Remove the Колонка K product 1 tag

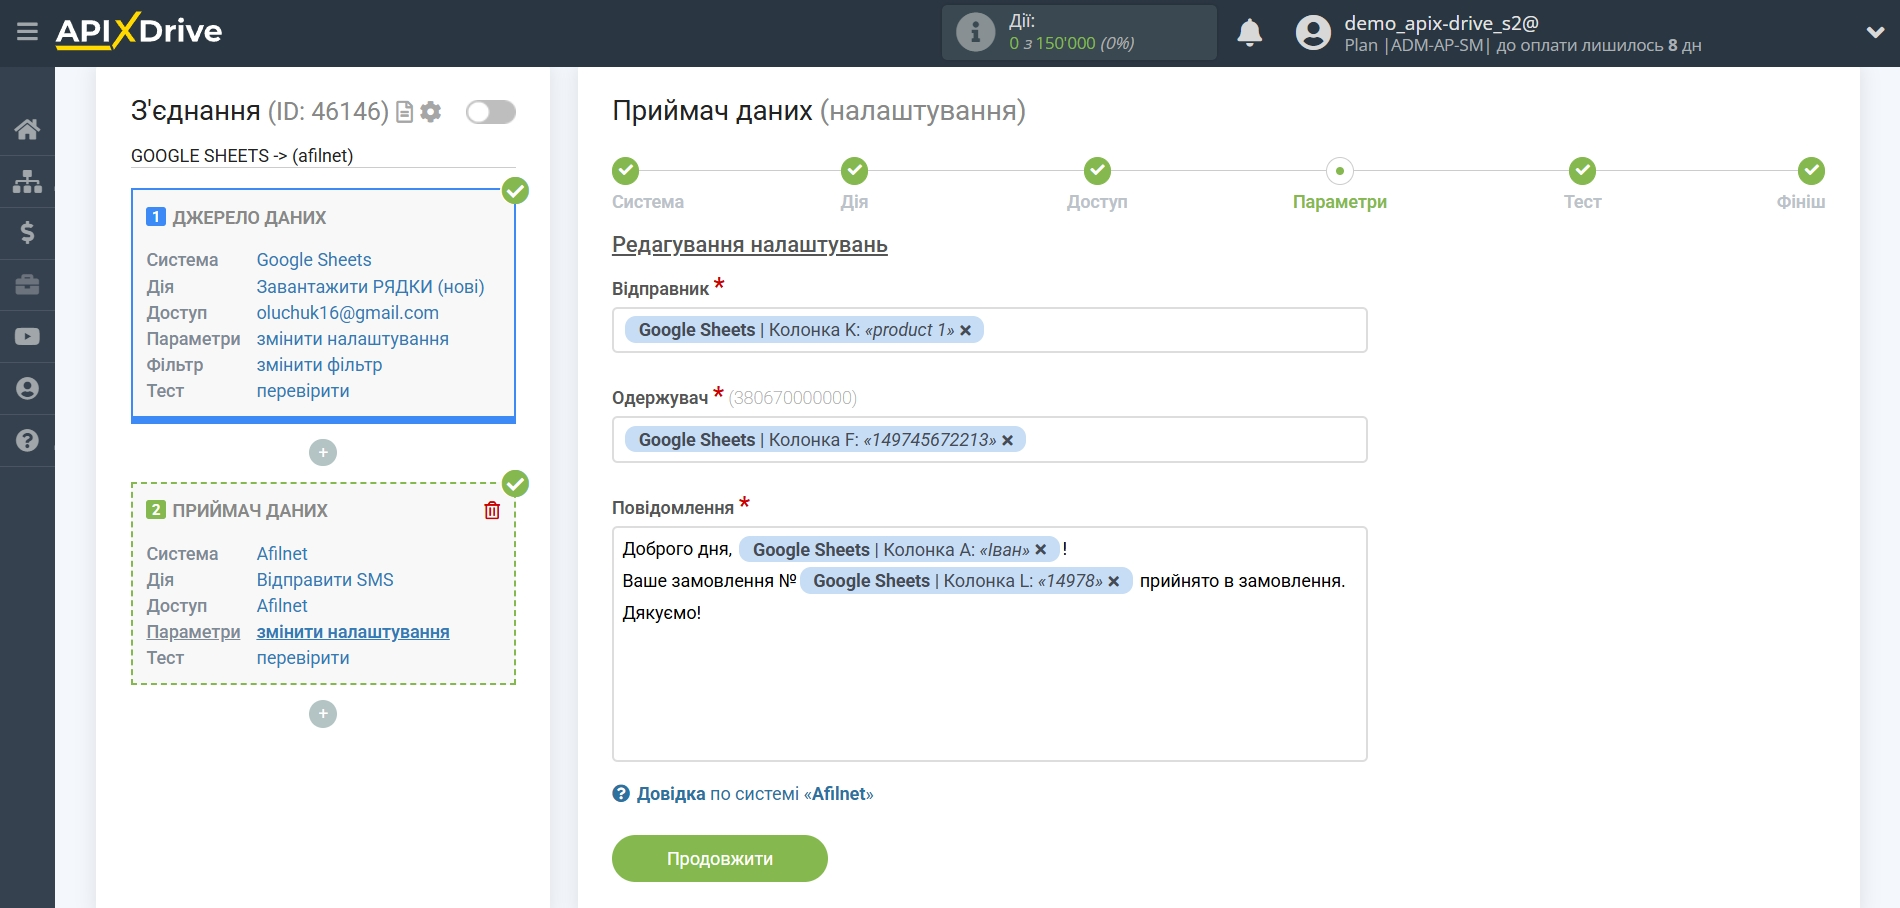click(966, 331)
